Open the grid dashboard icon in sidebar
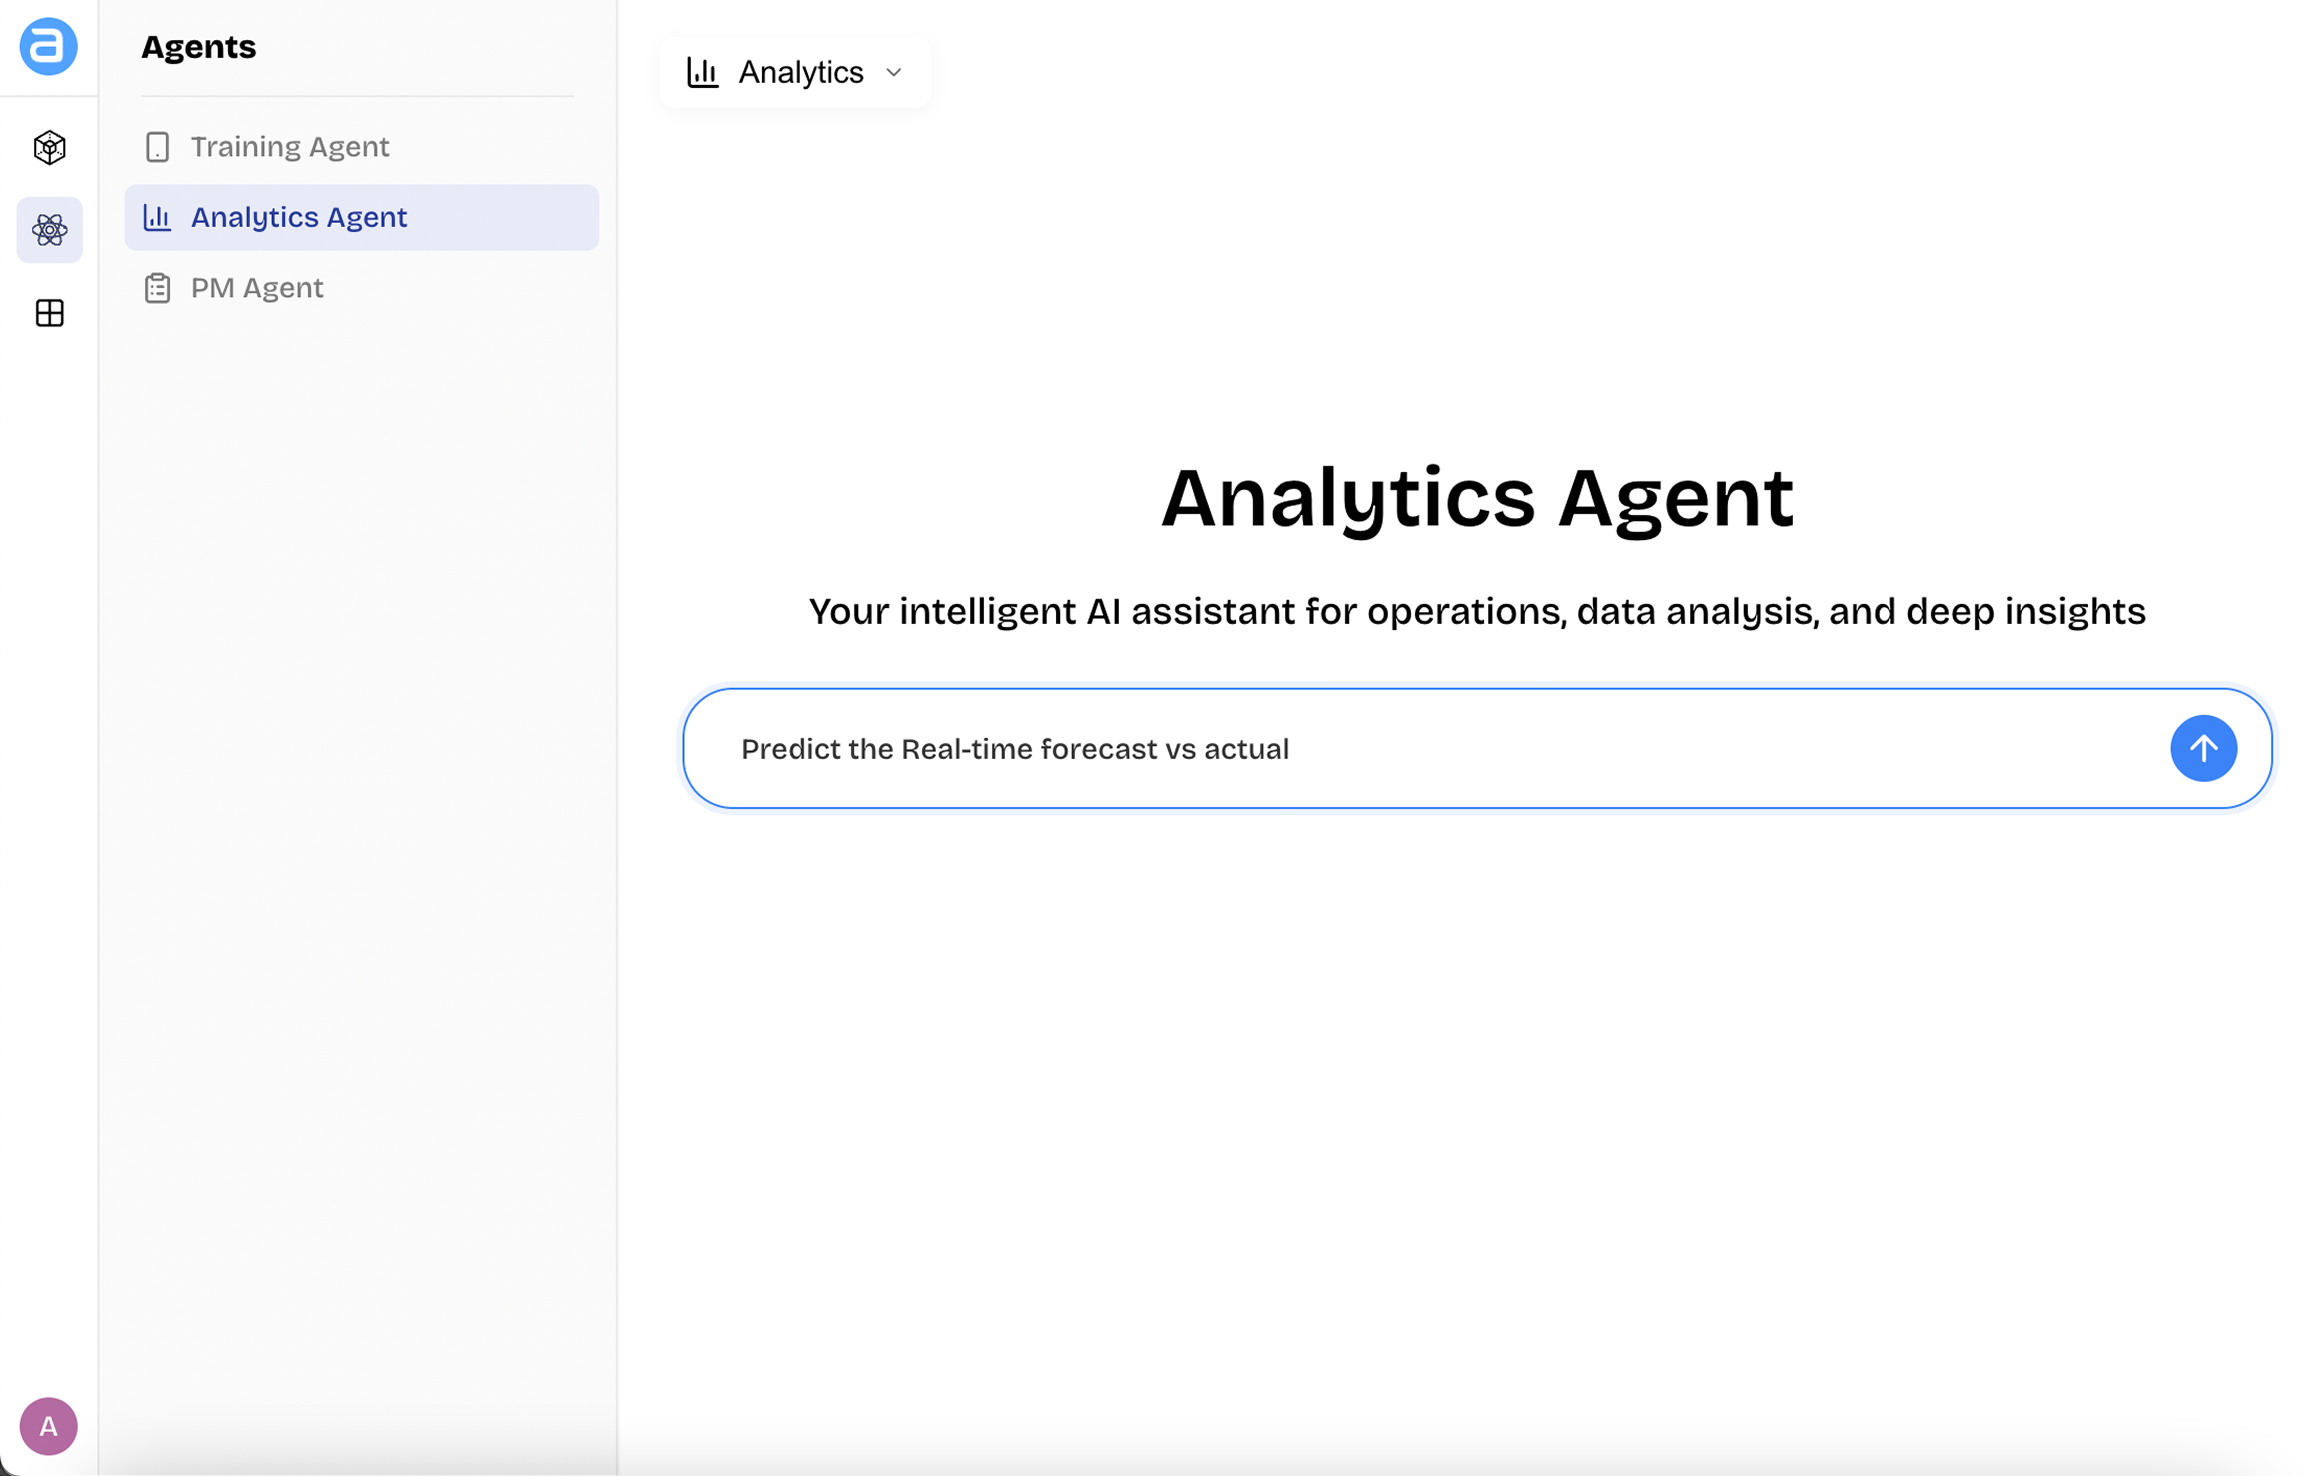This screenshot has width=2304, height=1476. [49, 313]
